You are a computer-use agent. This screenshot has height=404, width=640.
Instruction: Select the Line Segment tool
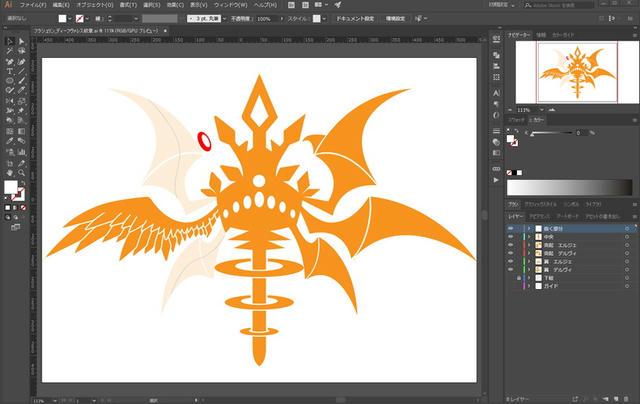pyautogui.click(x=21, y=71)
